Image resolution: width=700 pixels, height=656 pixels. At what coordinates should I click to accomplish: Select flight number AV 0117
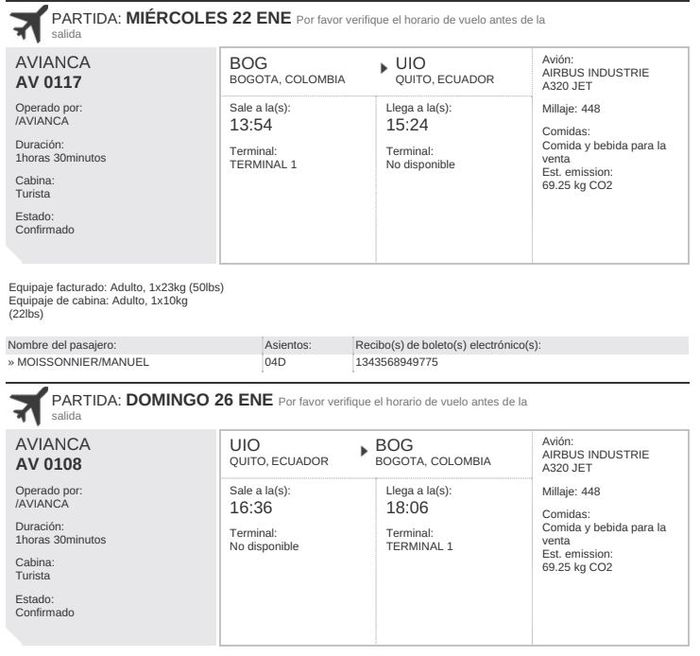point(49,83)
